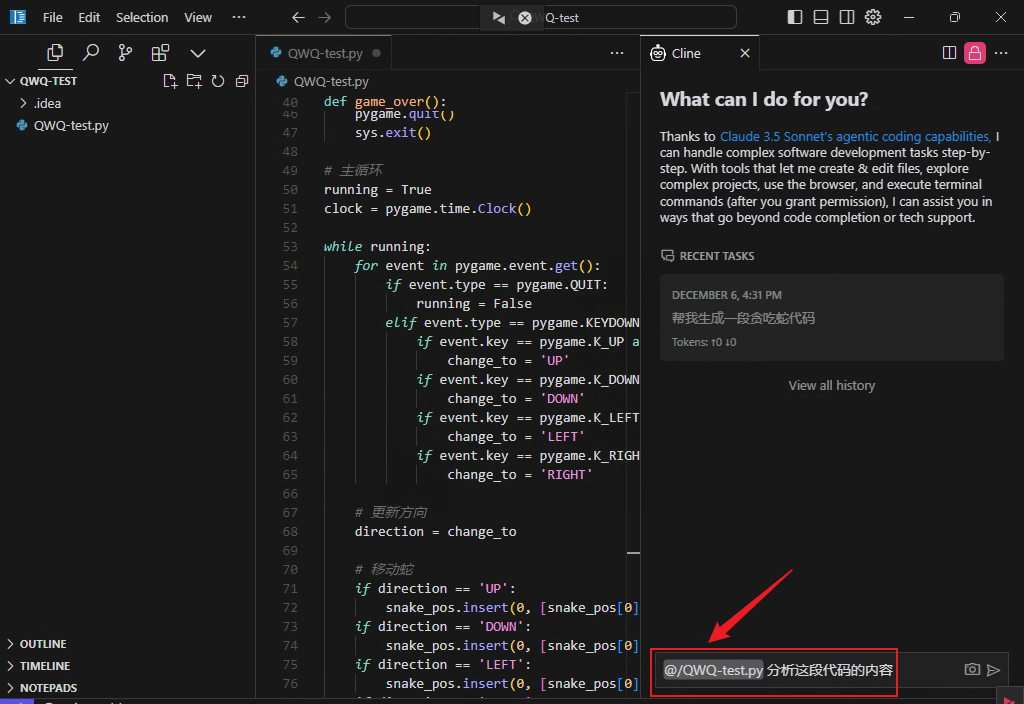Expand the .idea folder
Image resolution: width=1024 pixels, height=704 pixels.
(47, 103)
